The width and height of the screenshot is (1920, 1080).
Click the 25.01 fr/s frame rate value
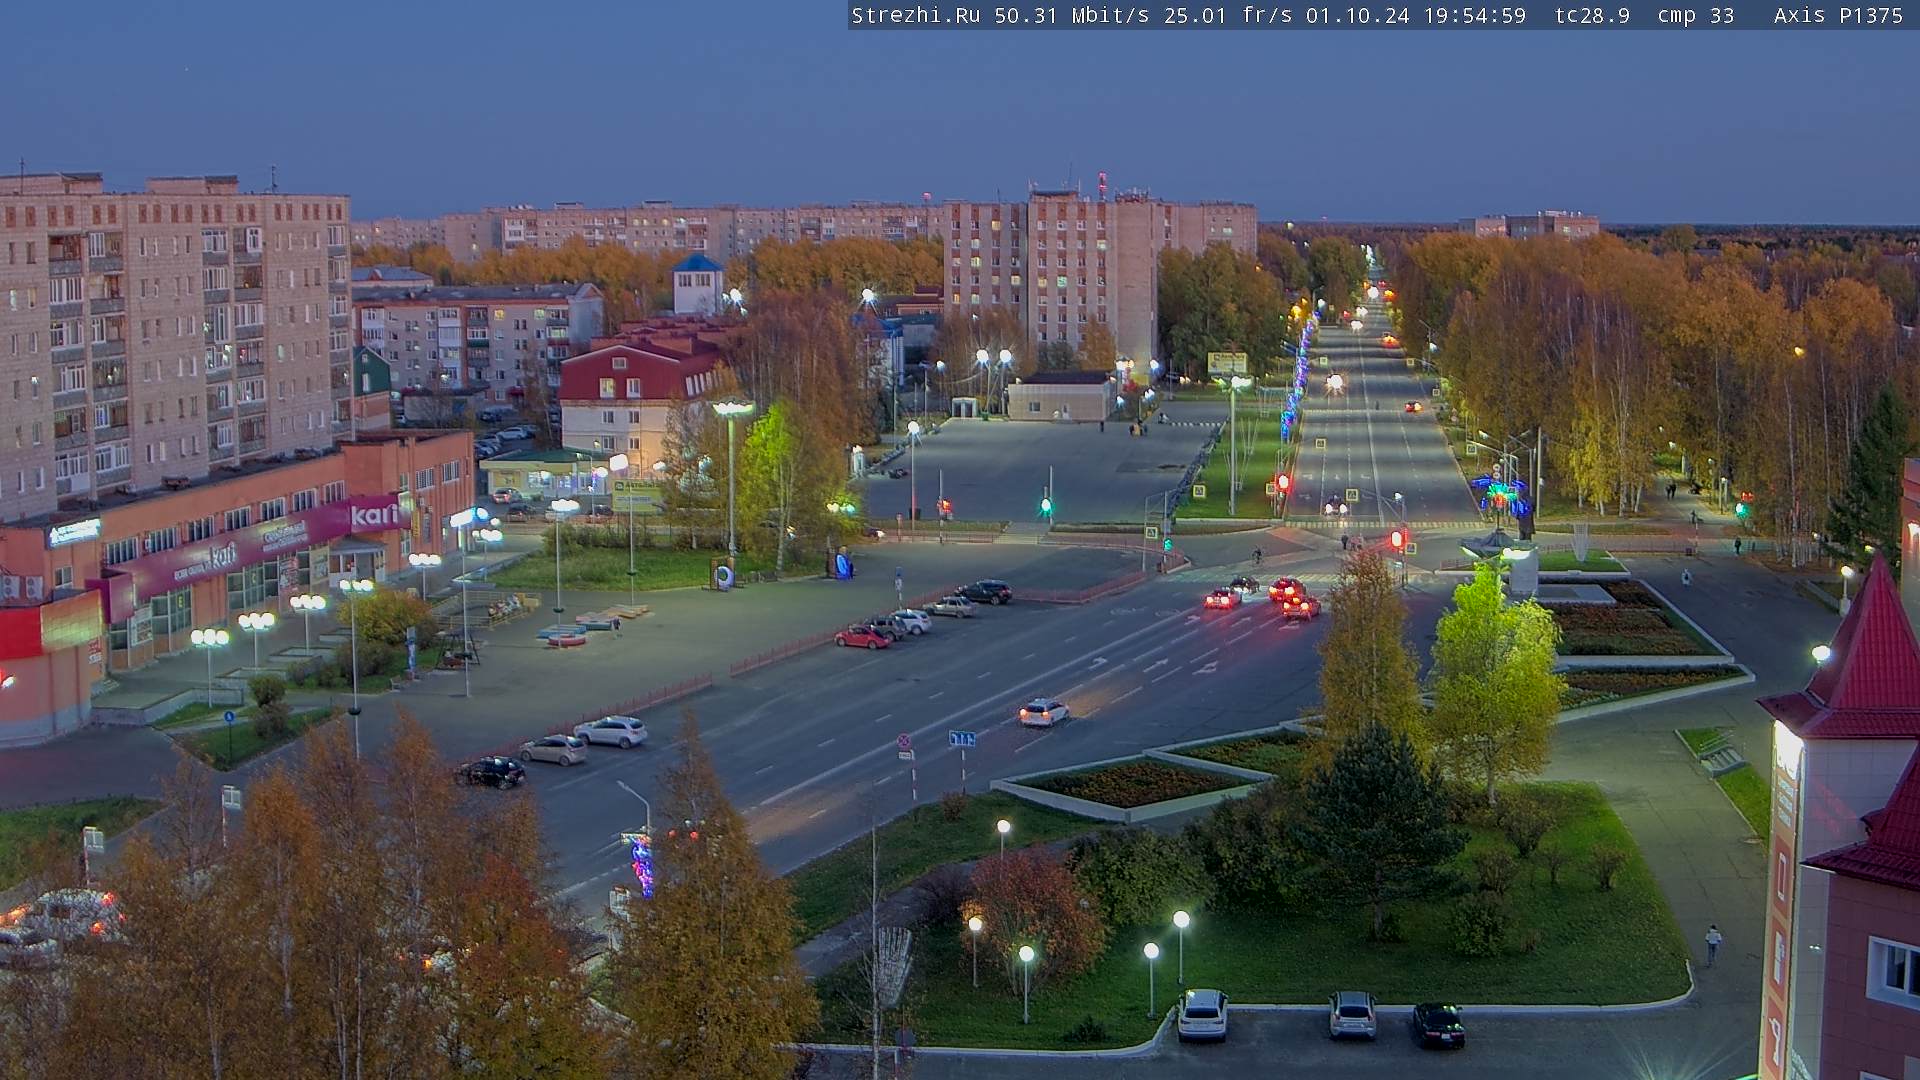pyautogui.click(x=1230, y=16)
